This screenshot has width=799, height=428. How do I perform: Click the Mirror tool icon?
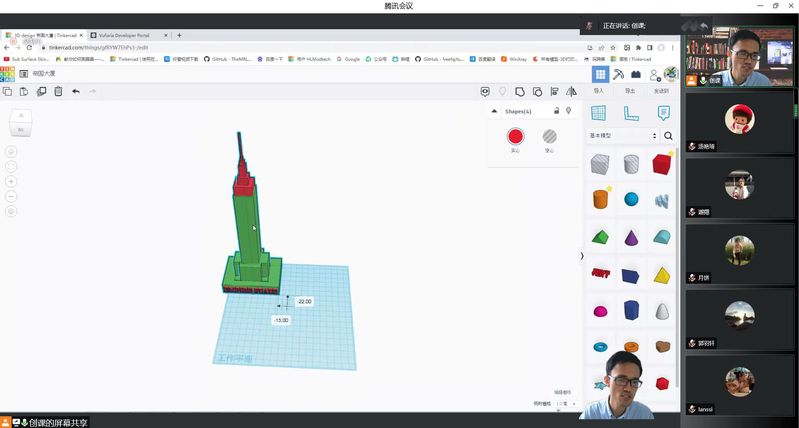pos(571,91)
